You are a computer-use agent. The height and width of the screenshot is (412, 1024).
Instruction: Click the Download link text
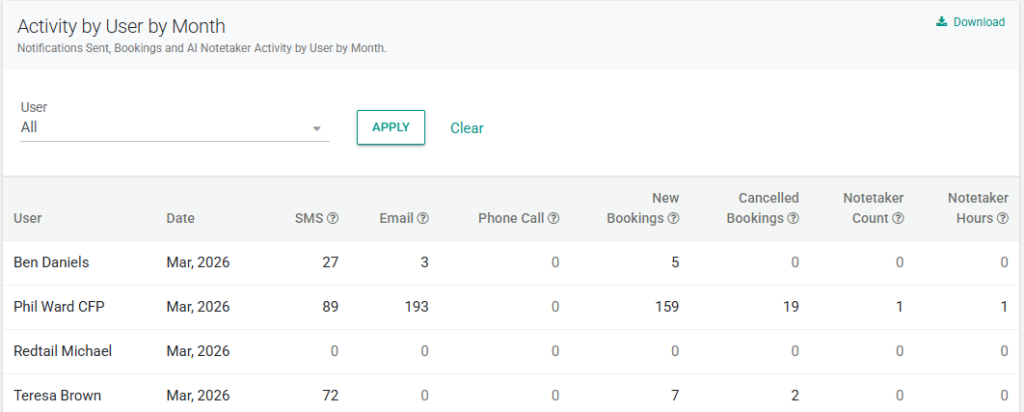(x=978, y=22)
